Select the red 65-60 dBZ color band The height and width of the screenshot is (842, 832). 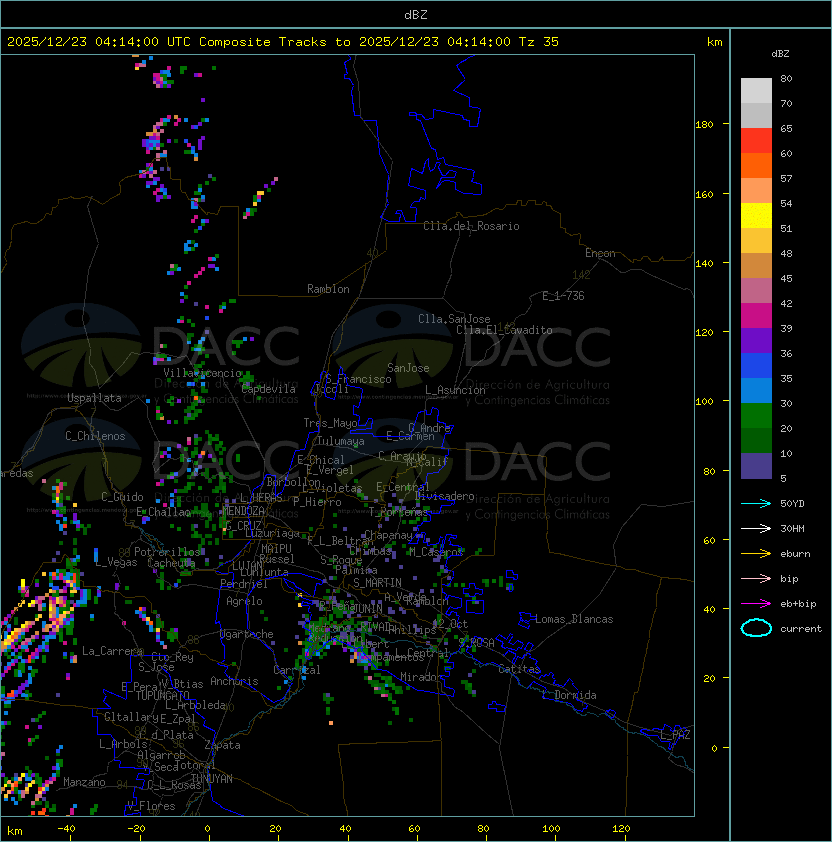coord(756,141)
